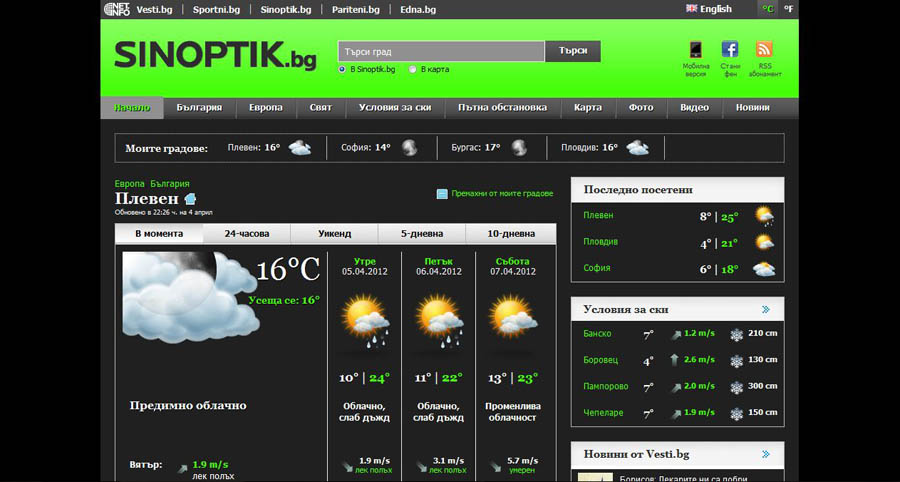Click weather icon in Пловдив recently visited row
Viewport: 900px width, 482px height.
pyautogui.click(x=764, y=242)
